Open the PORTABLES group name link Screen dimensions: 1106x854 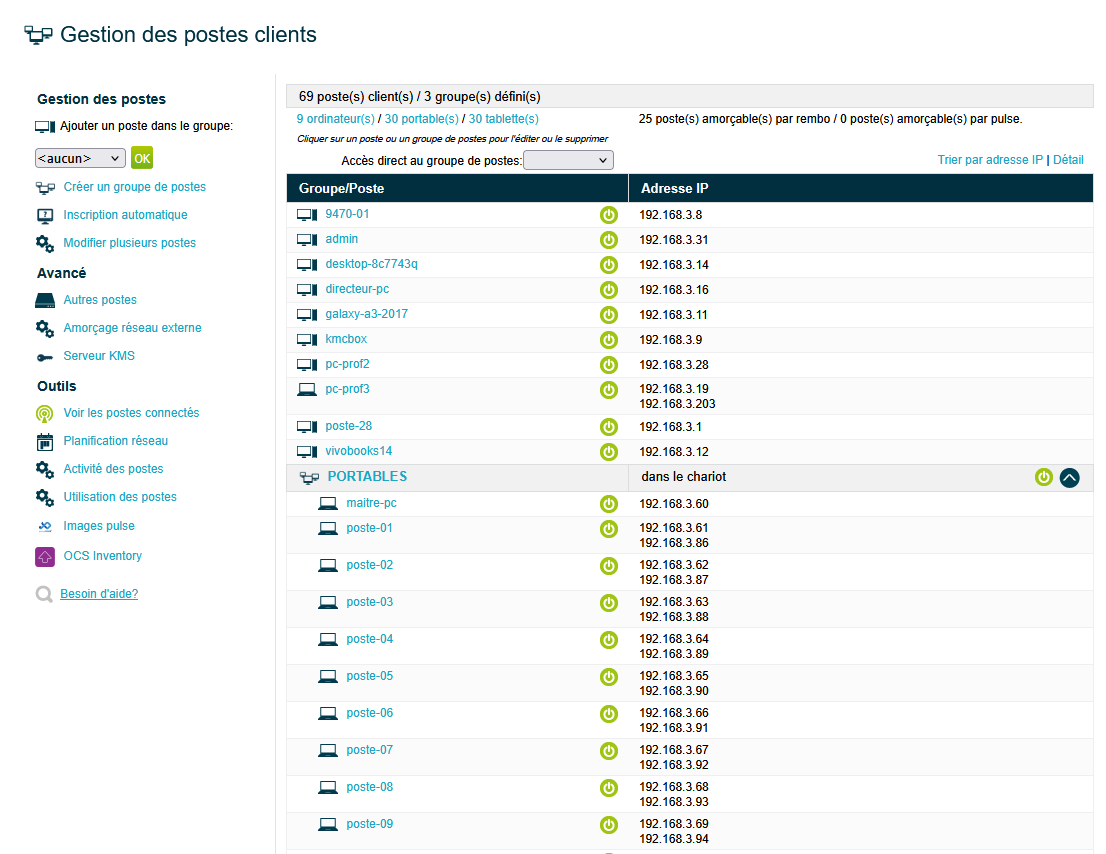[x=367, y=477]
